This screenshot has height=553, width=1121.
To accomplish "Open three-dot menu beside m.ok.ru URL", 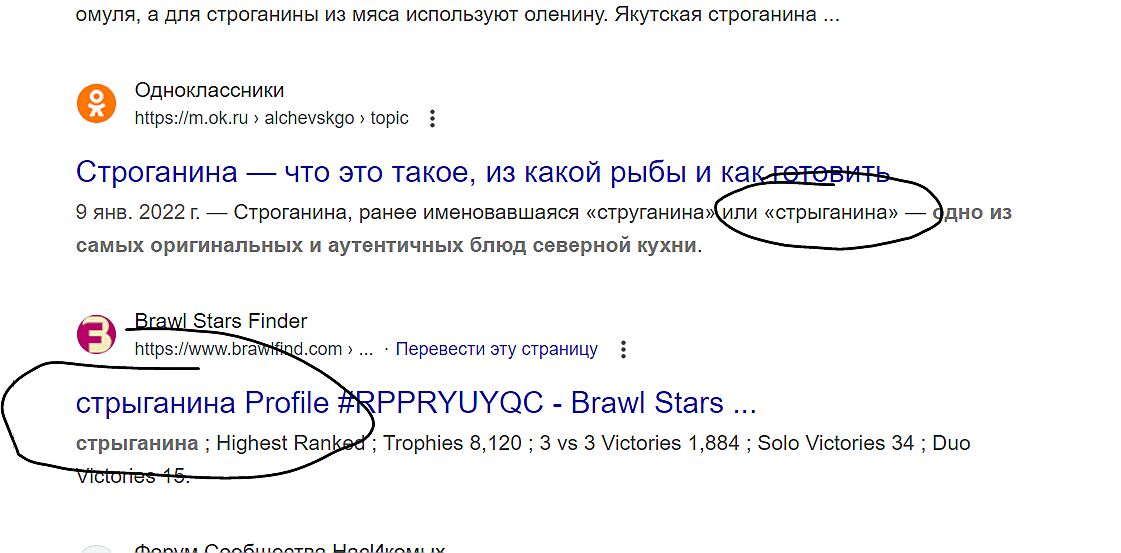I will pyautogui.click(x=432, y=119).
